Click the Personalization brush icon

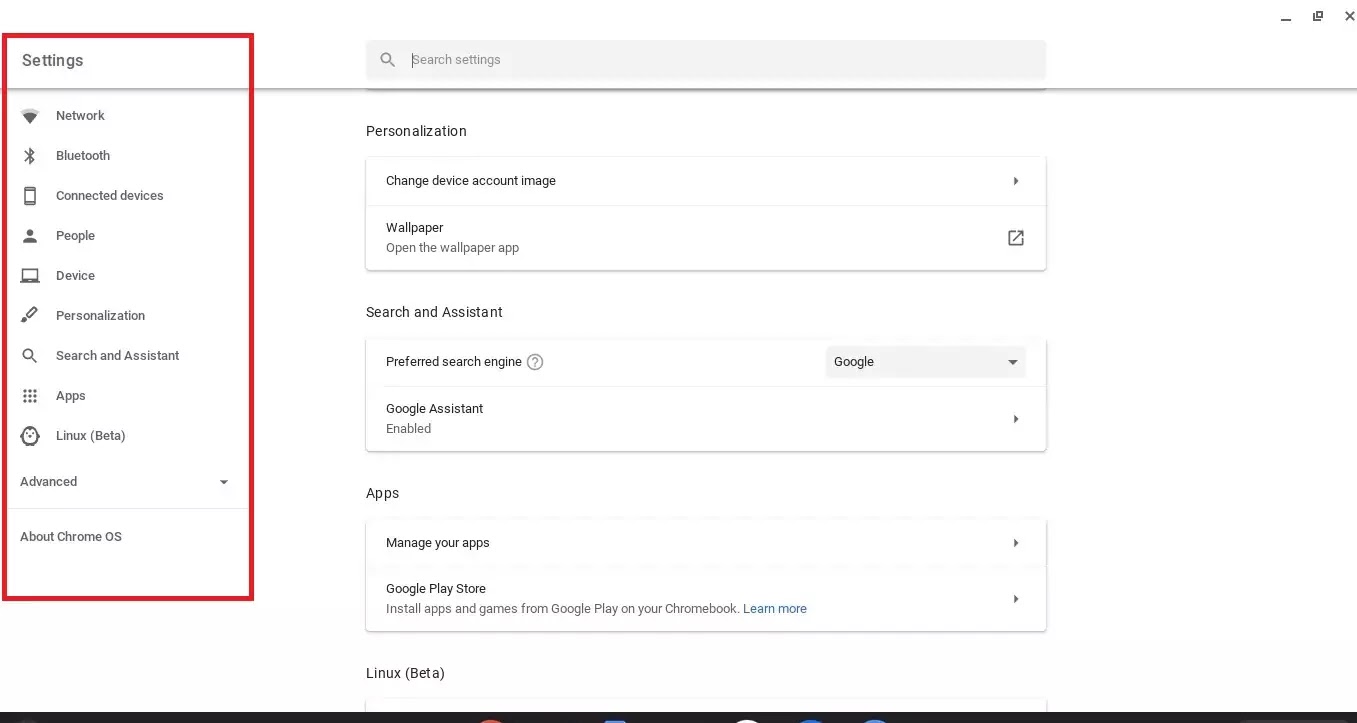30,316
